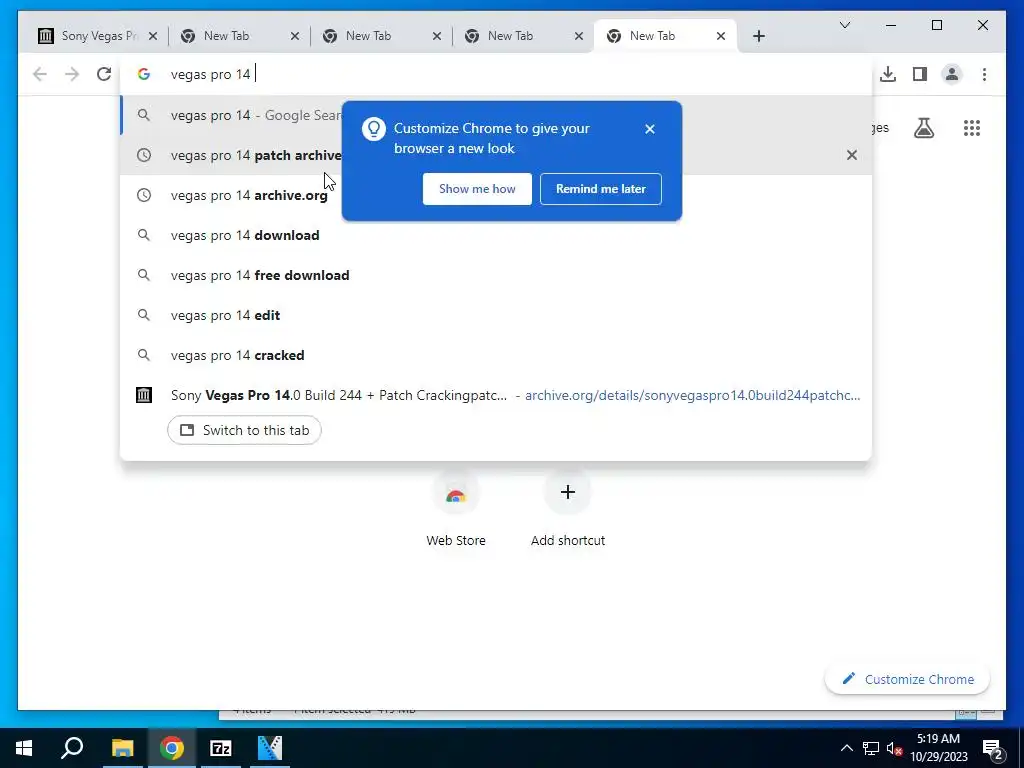Close the active New Tab

tap(721, 36)
